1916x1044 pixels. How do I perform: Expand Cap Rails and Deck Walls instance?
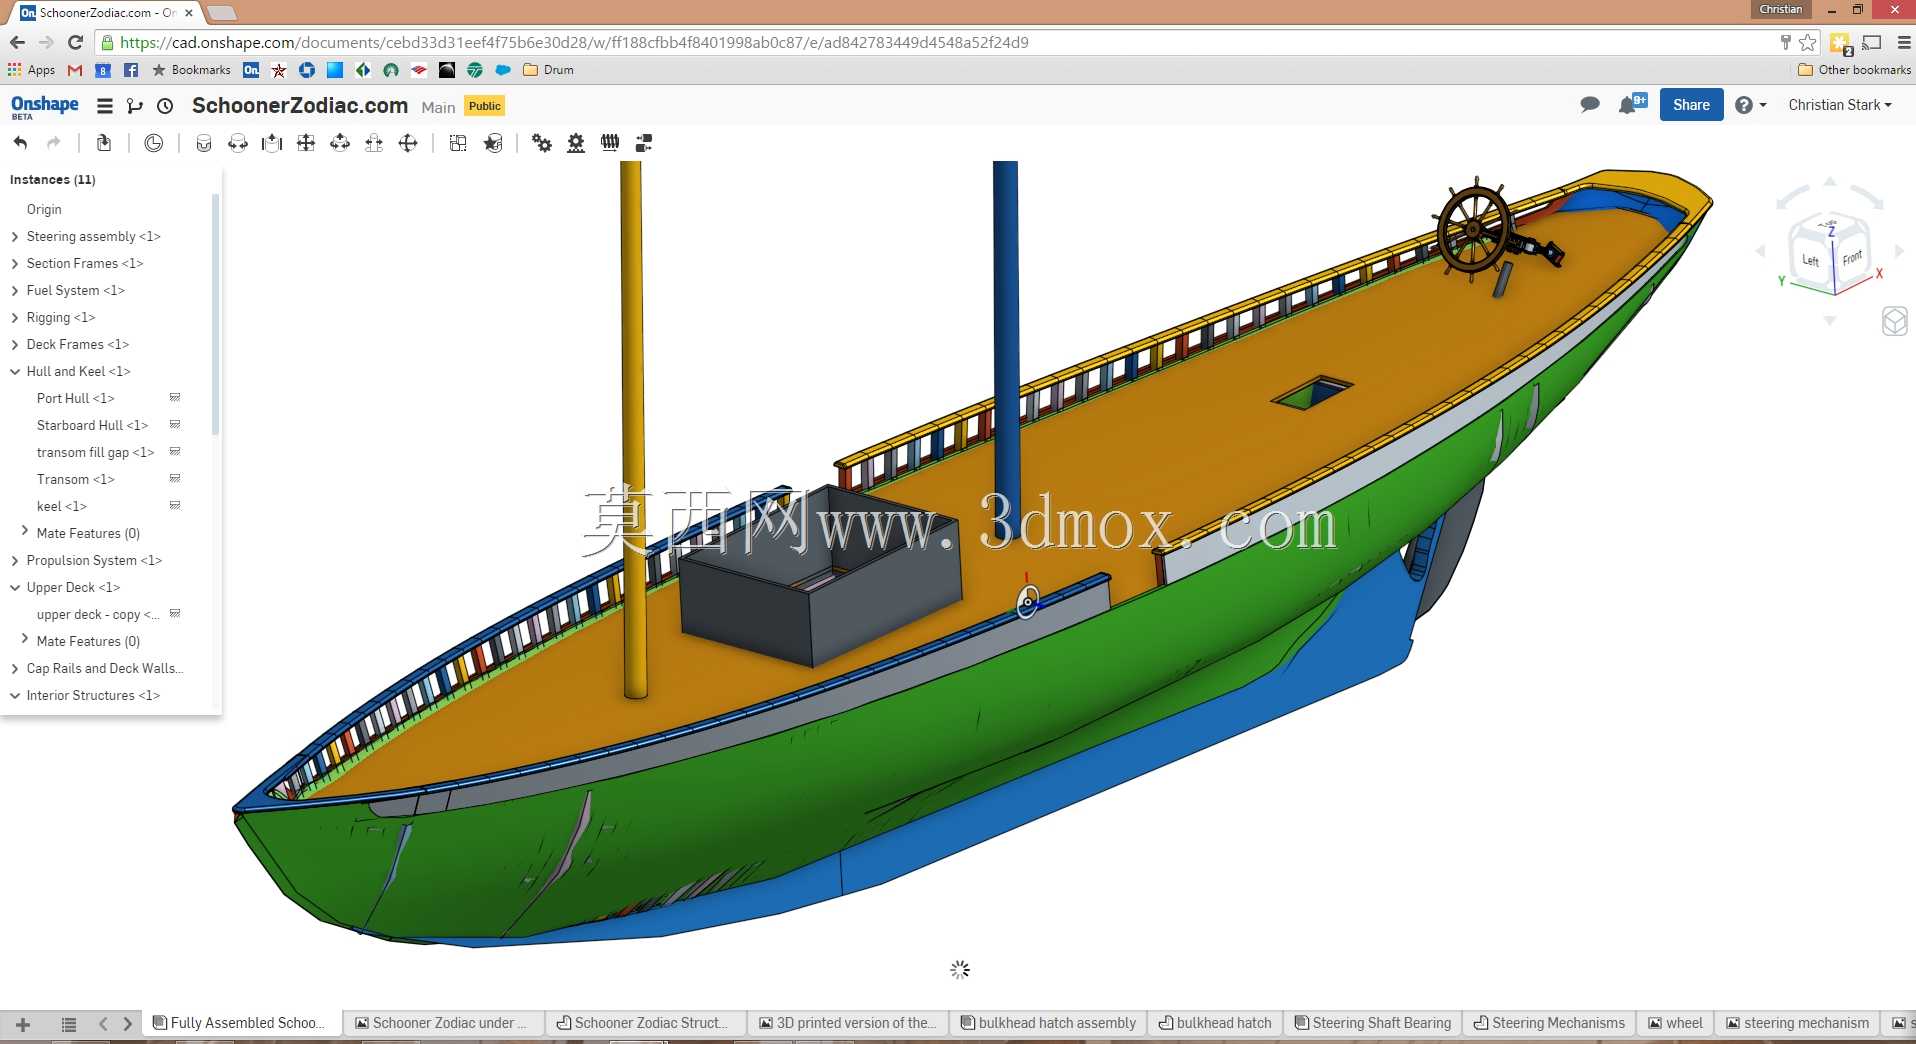coord(15,669)
